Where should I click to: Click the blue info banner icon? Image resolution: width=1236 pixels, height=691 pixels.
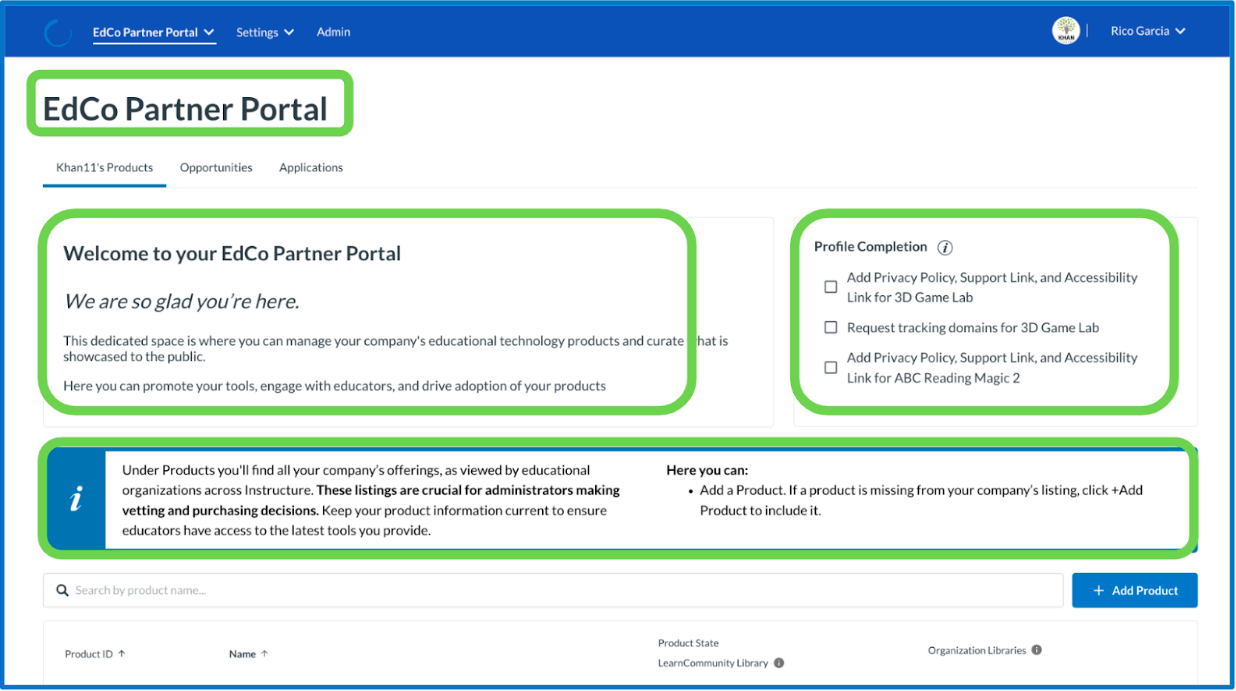pos(76,500)
